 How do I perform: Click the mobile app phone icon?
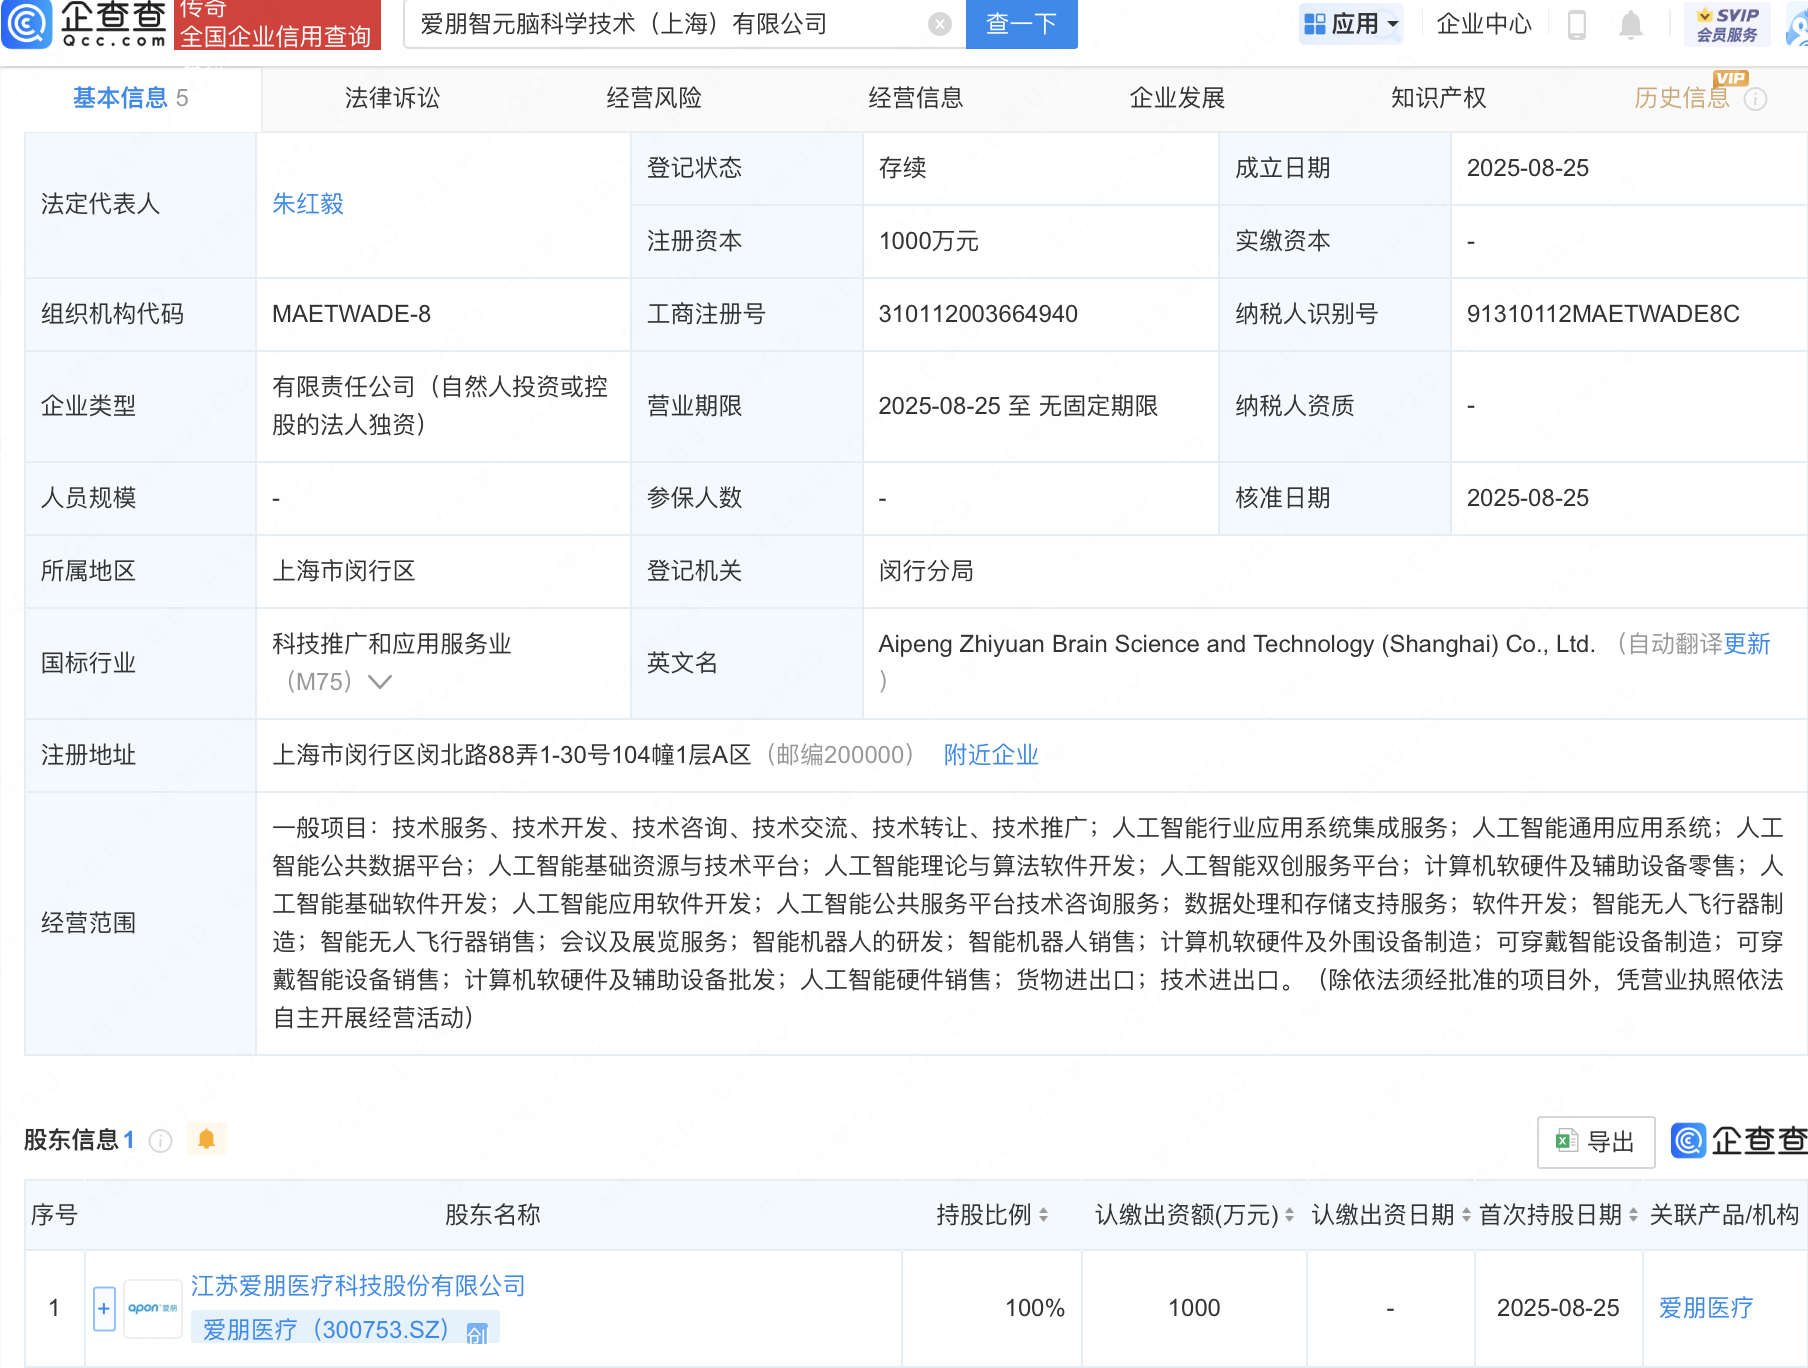pos(1577,24)
